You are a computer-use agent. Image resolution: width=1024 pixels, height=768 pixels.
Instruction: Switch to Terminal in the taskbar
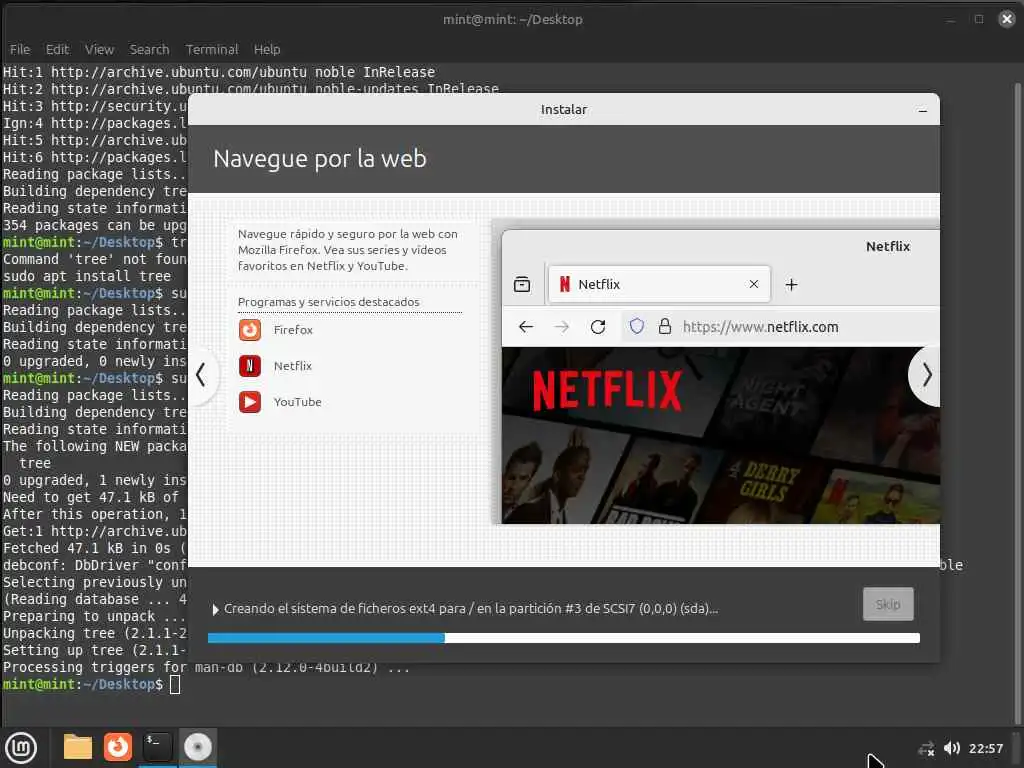point(157,746)
